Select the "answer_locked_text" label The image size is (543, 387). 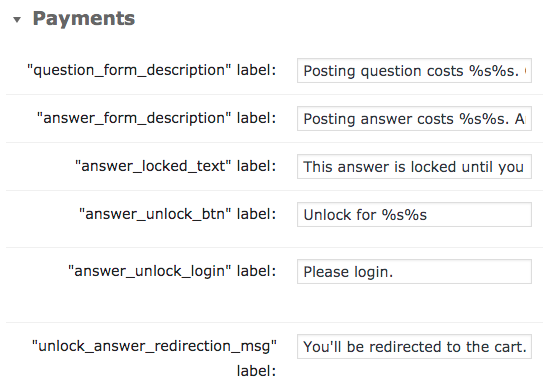point(176,166)
